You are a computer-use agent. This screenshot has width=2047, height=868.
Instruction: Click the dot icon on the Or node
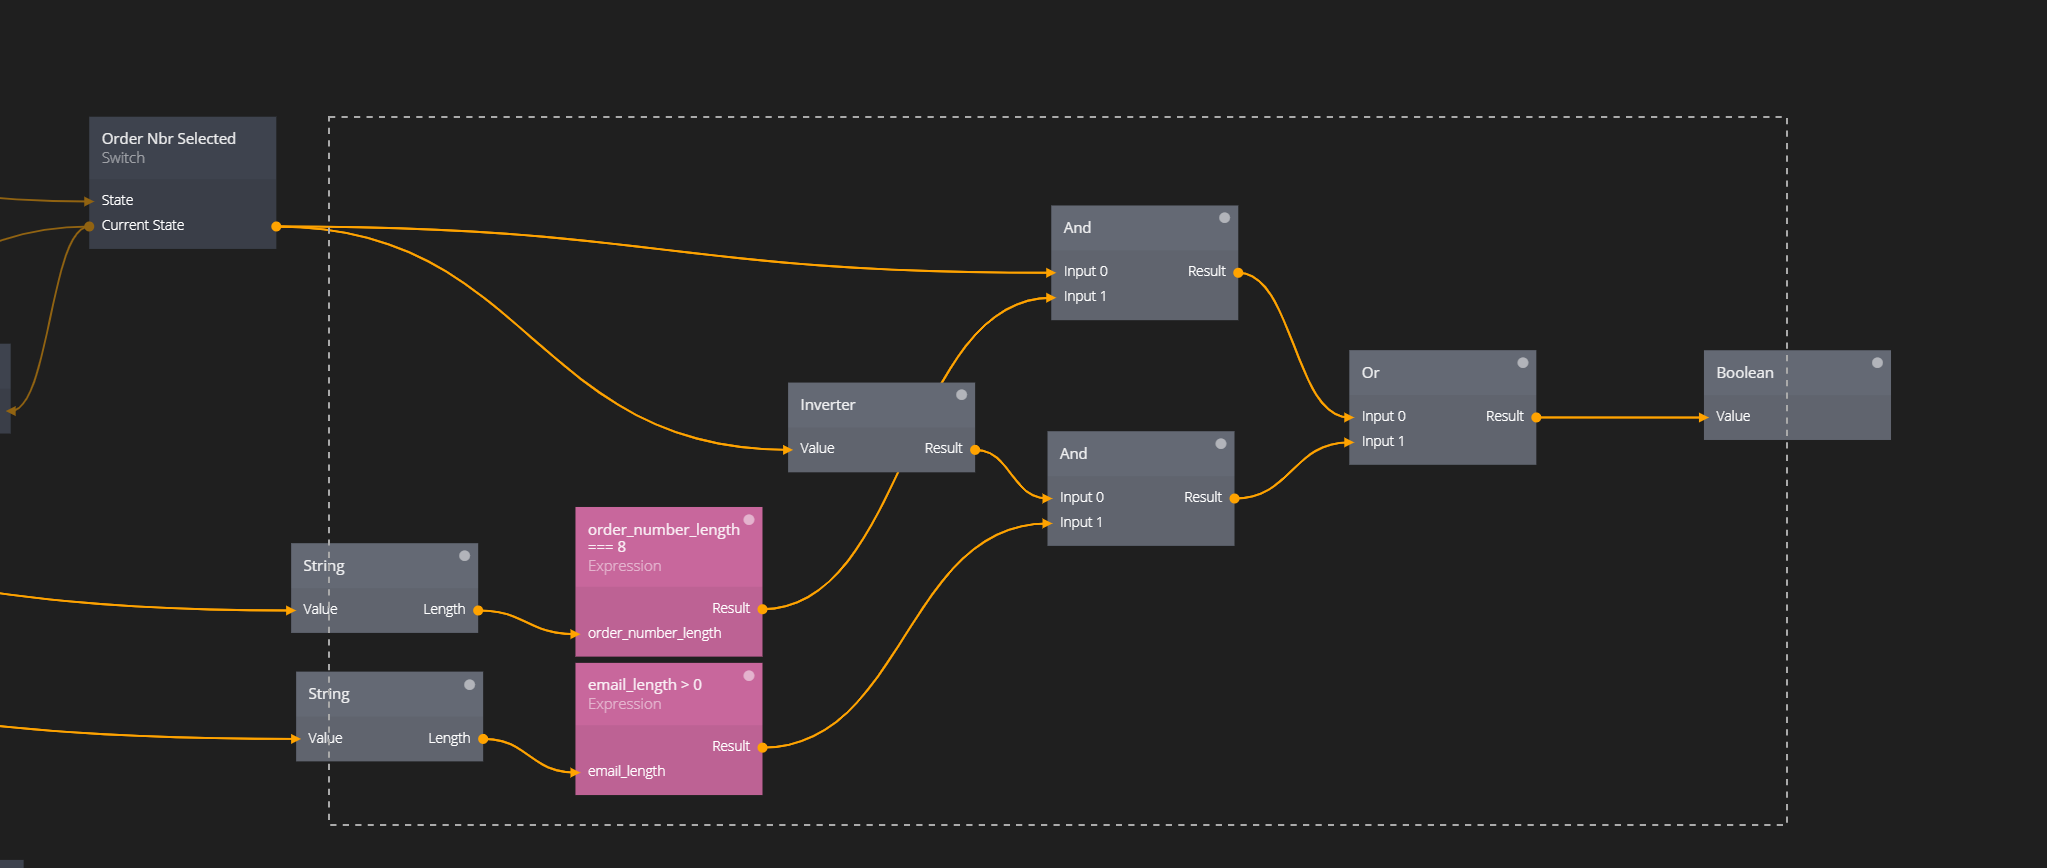(x=1522, y=363)
